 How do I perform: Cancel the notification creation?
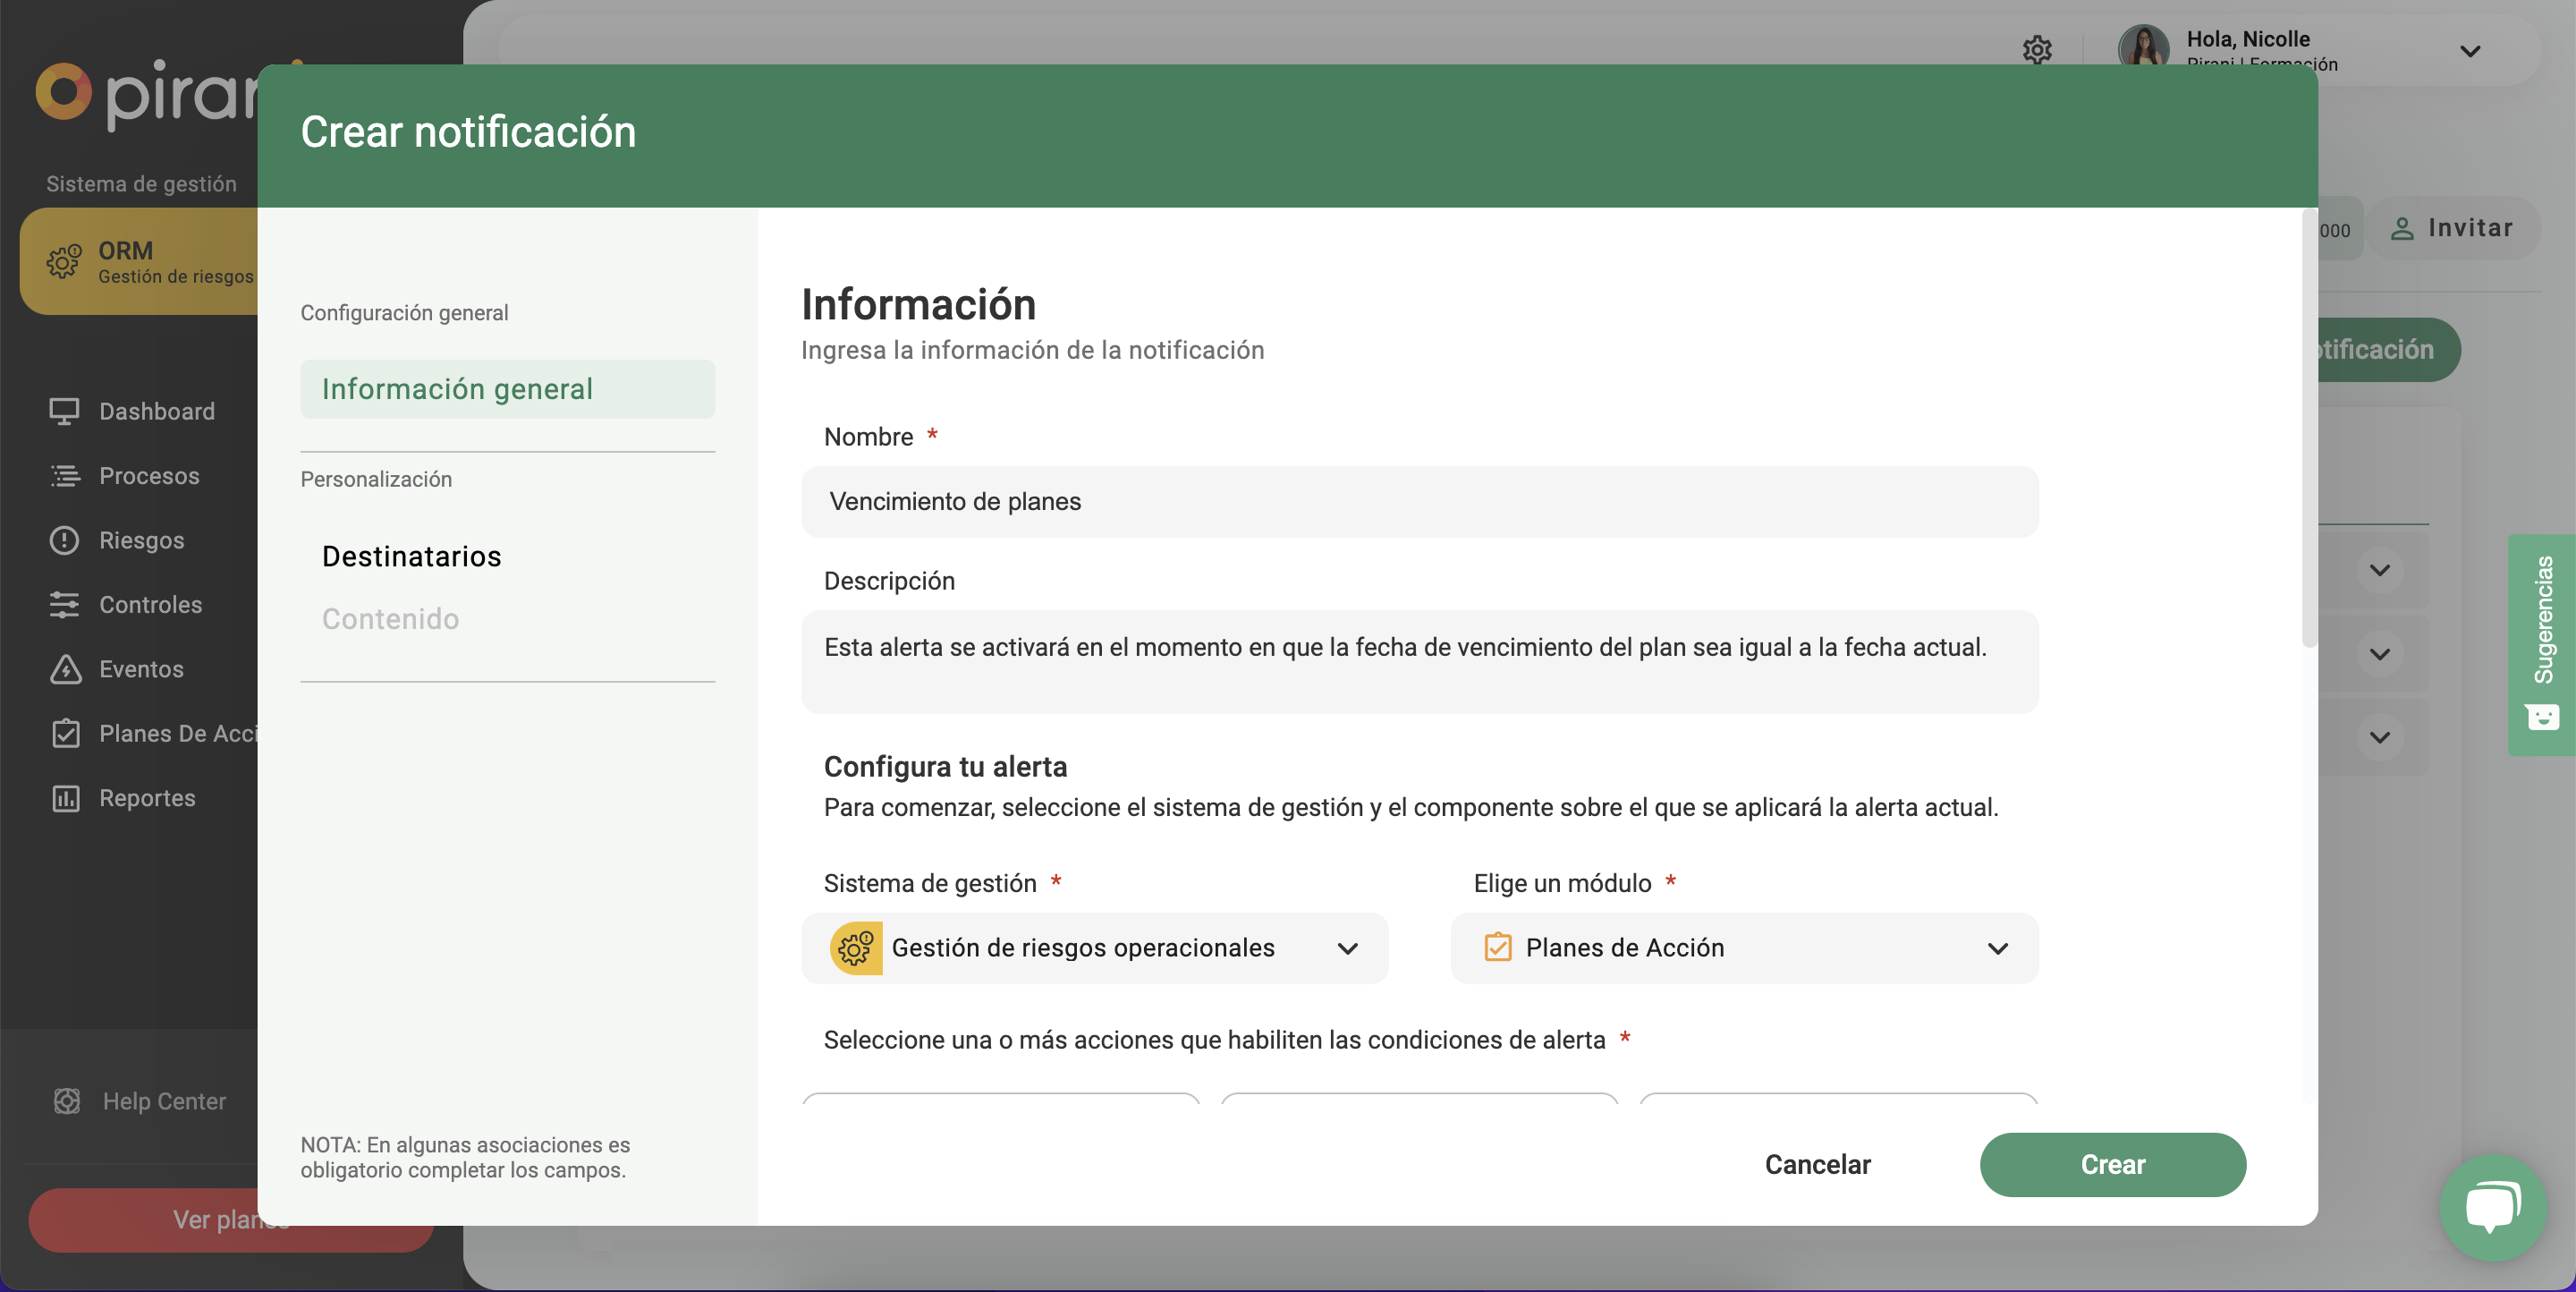1817,1164
